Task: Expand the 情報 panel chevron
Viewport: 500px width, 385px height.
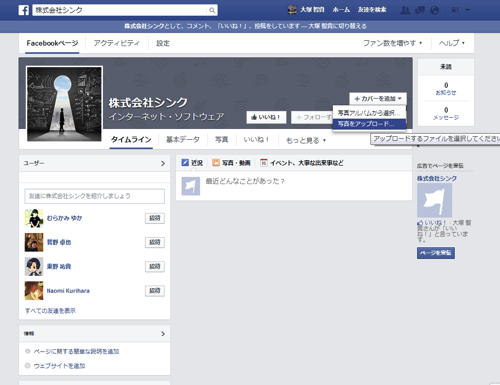Action: [163, 334]
